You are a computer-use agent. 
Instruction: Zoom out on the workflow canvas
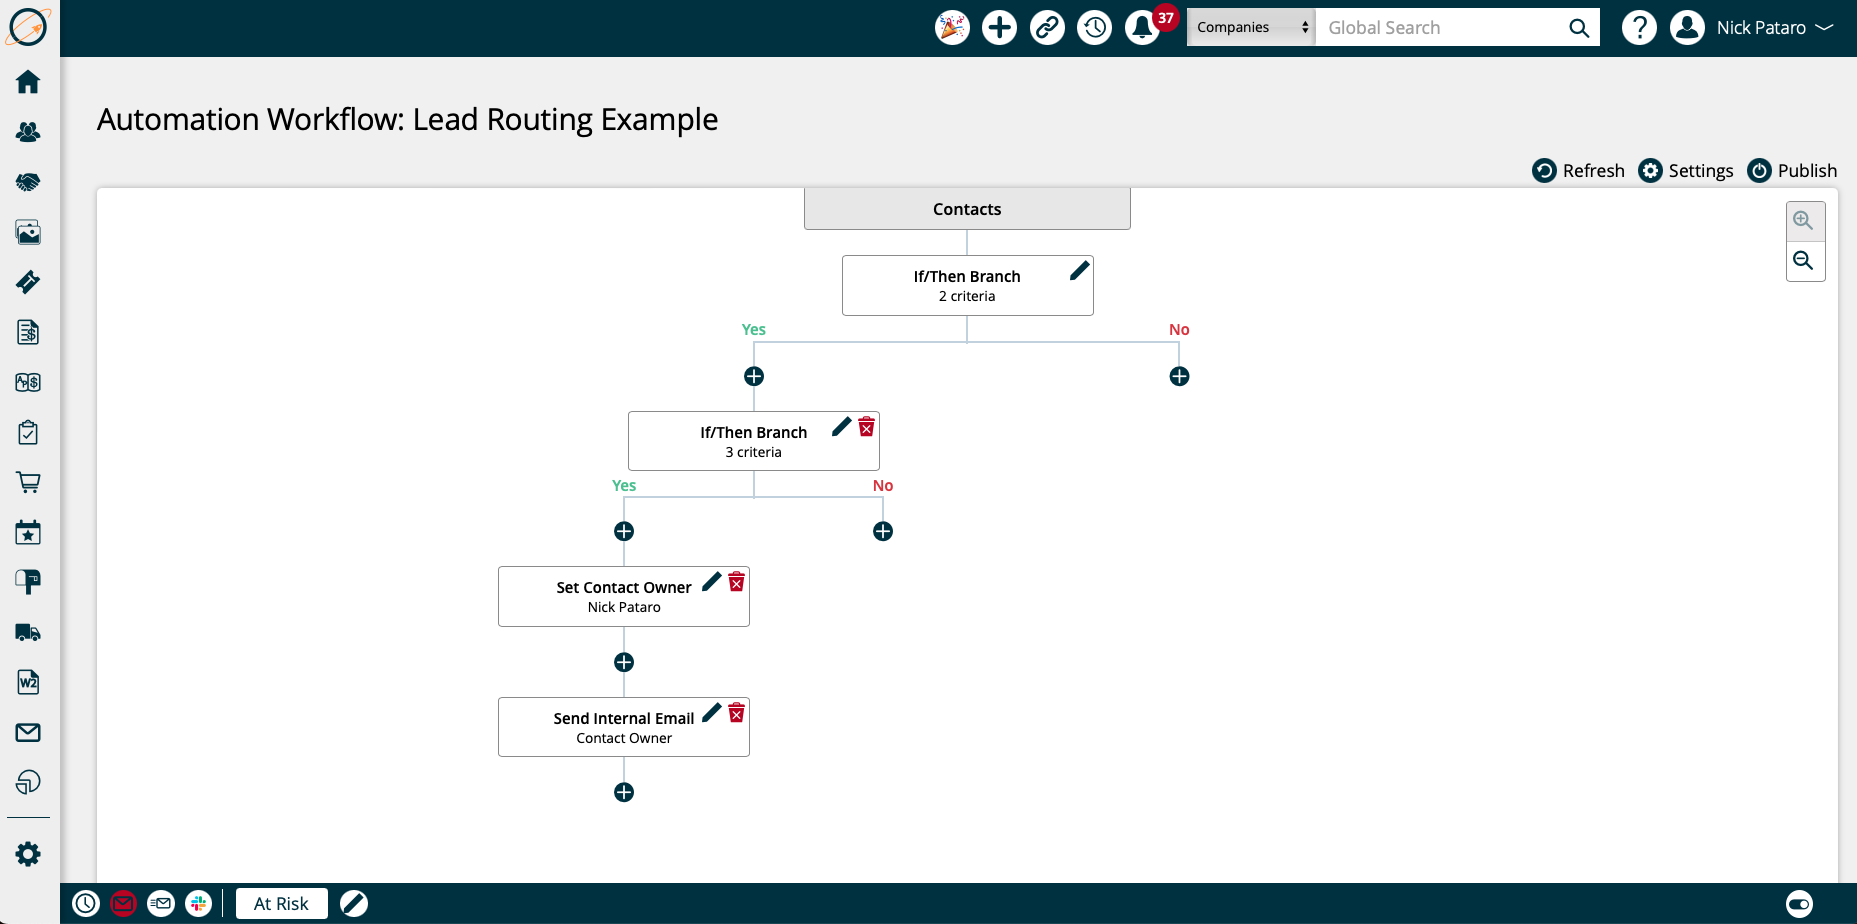1804,261
